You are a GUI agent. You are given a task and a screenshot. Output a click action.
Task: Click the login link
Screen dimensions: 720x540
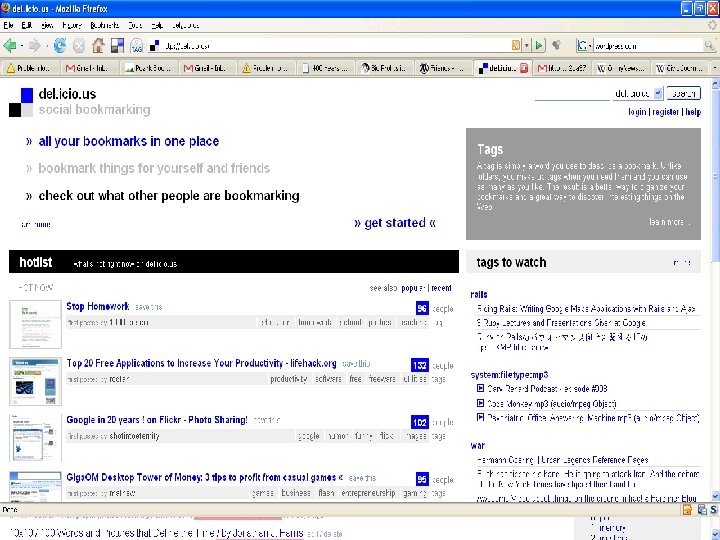(x=637, y=112)
